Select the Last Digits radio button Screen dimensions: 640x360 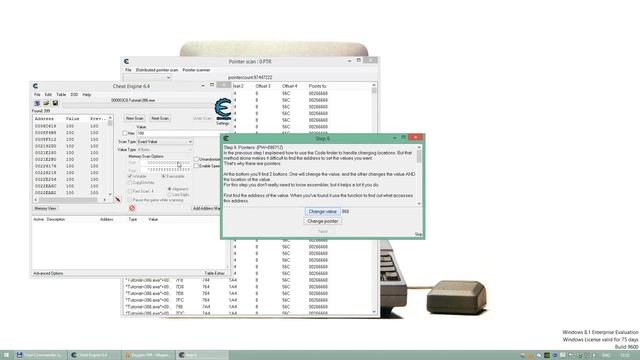169,195
